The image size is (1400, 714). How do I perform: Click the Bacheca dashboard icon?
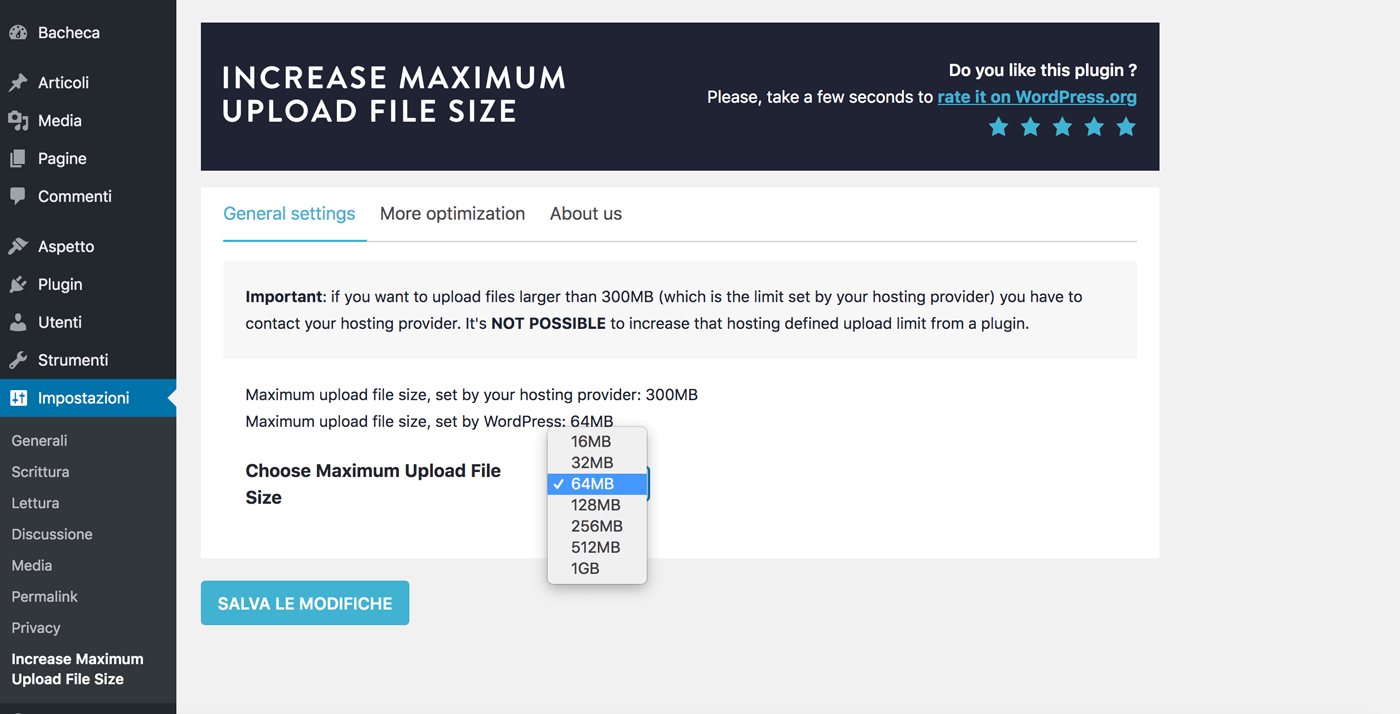tap(18, 33)
